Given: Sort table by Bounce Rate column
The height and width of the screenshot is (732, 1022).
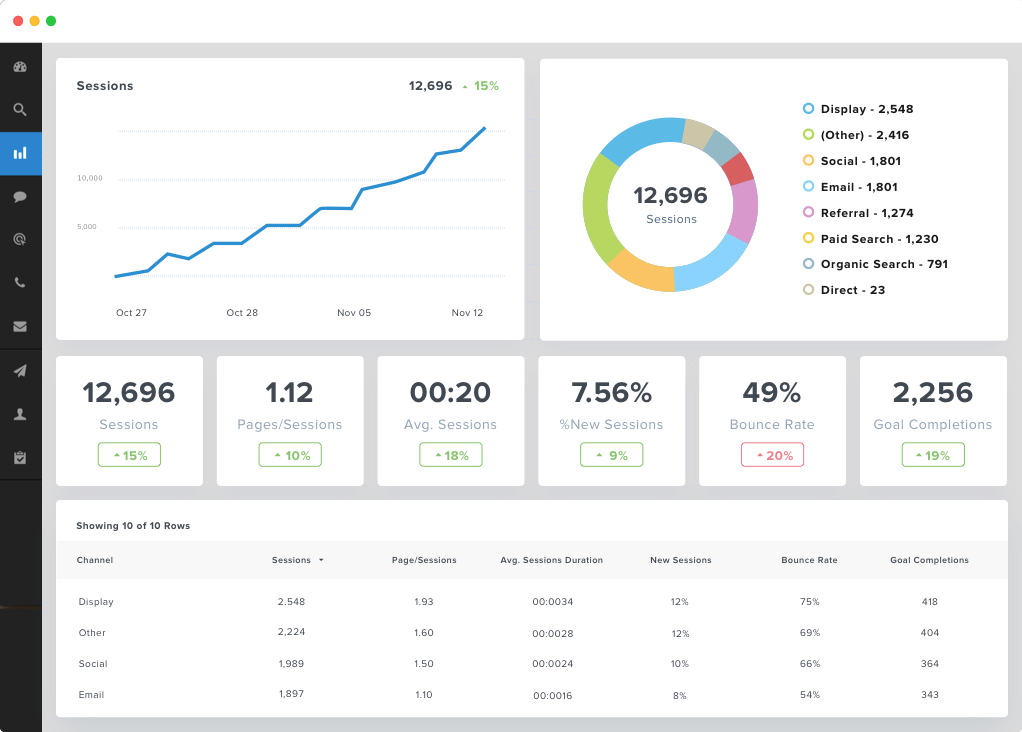Looking at the screenshot, I should click(x=809, y=560).
